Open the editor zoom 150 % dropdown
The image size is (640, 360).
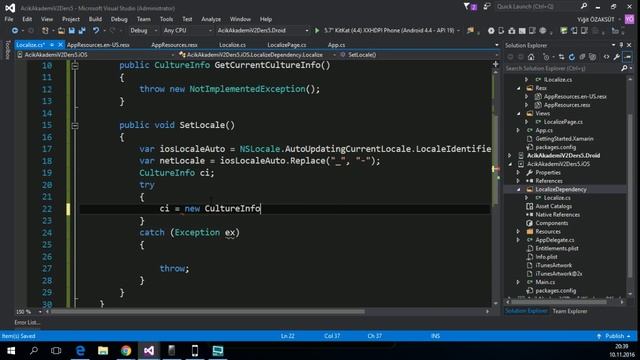[x=40, y=312]
